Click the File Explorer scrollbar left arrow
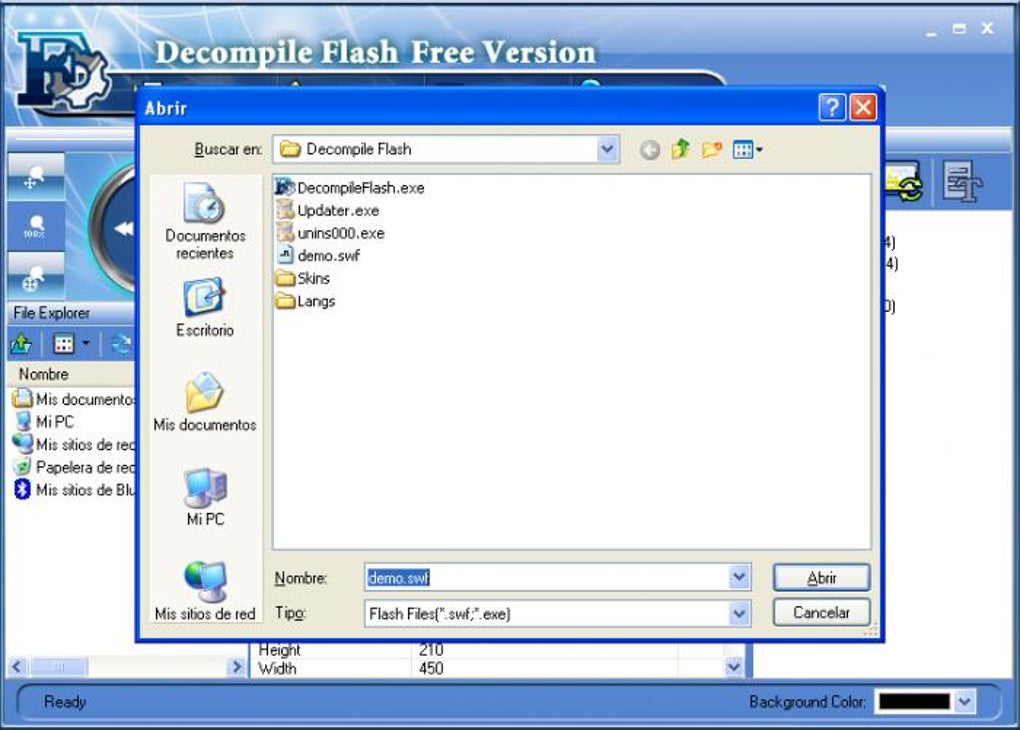Viewport: 1020px width, 730px height. (18, 667)
